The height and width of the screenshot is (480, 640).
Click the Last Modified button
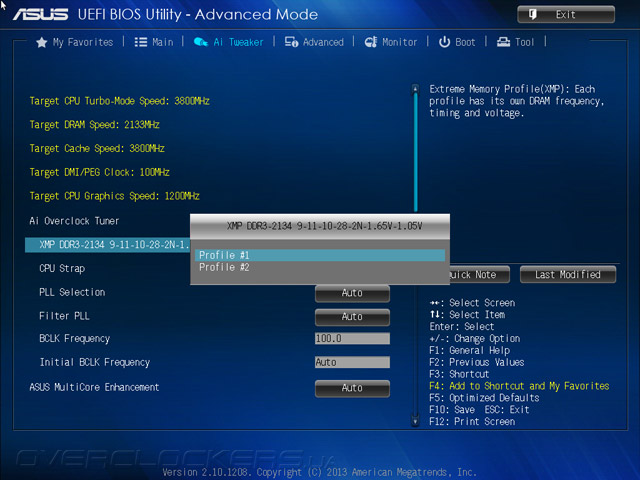(x=568, y=275)
